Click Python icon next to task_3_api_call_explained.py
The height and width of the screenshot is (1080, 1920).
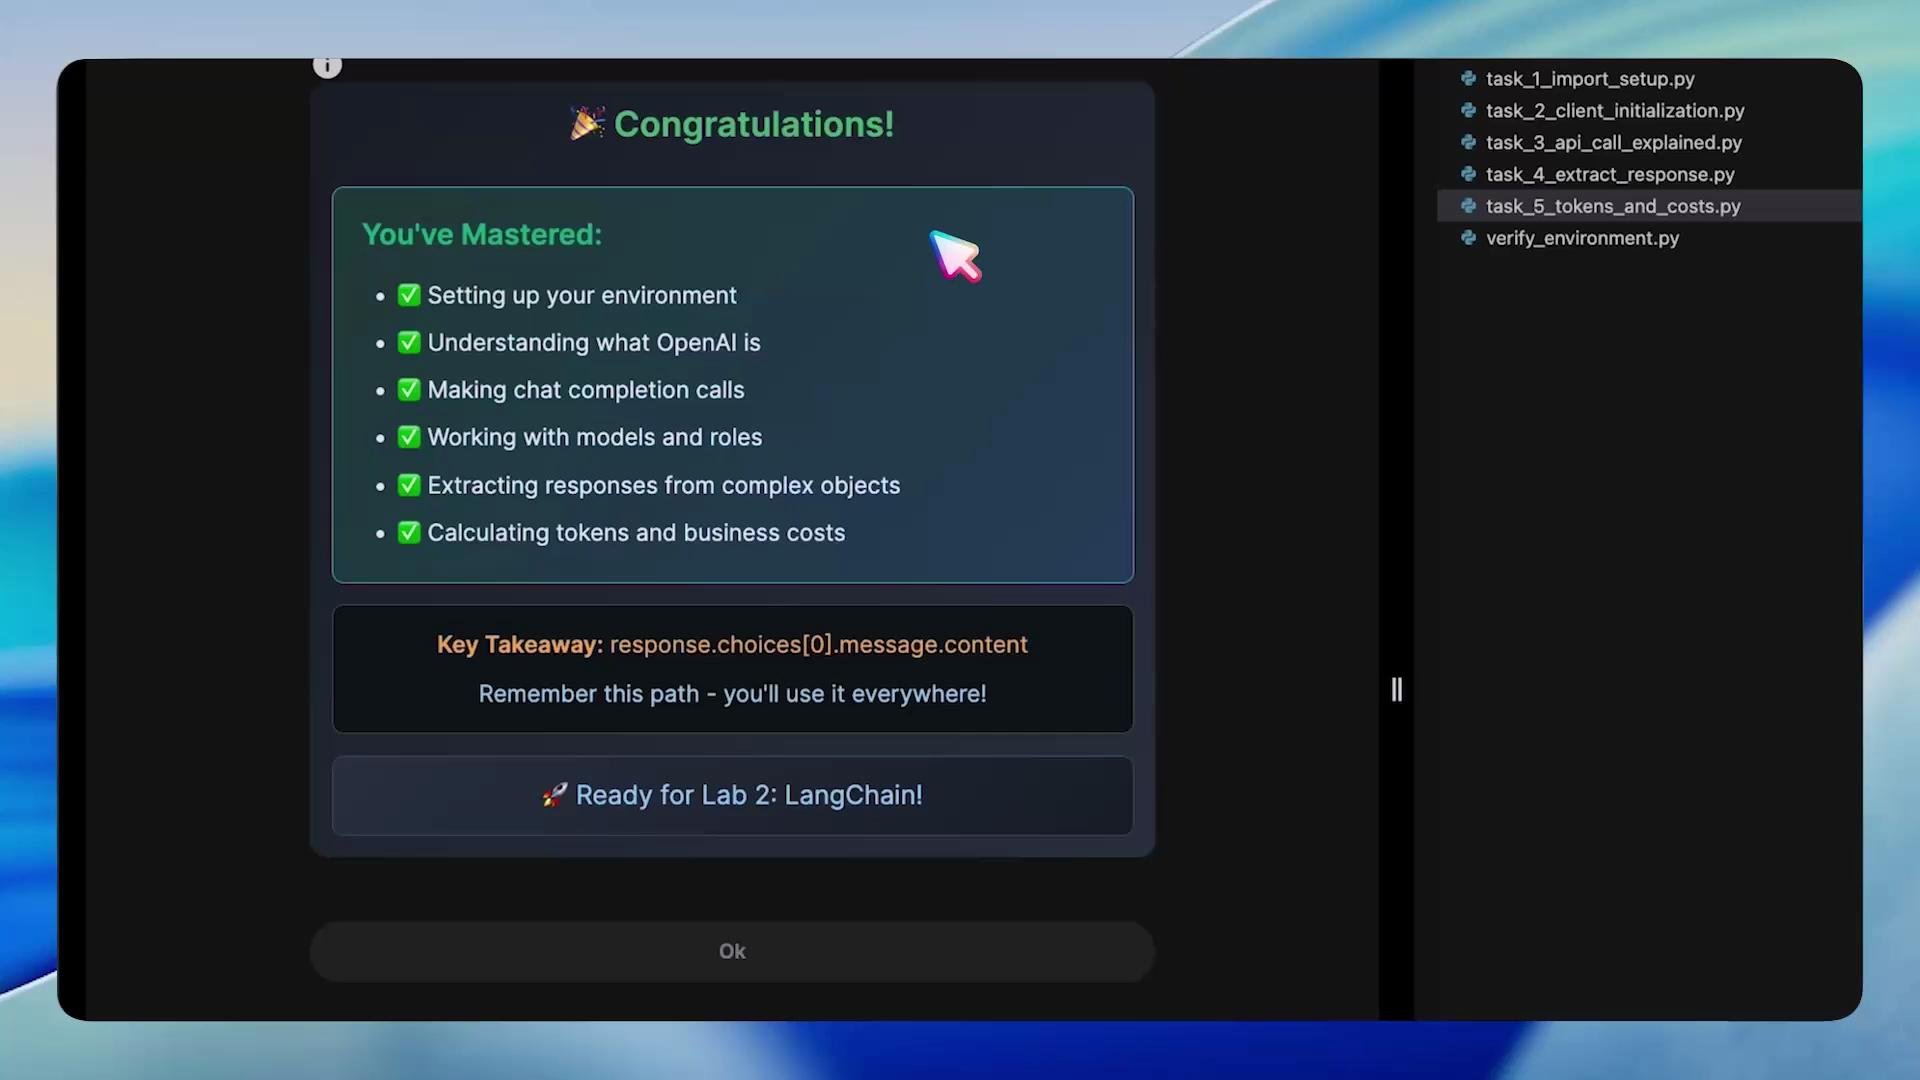tap(1468, 142)
